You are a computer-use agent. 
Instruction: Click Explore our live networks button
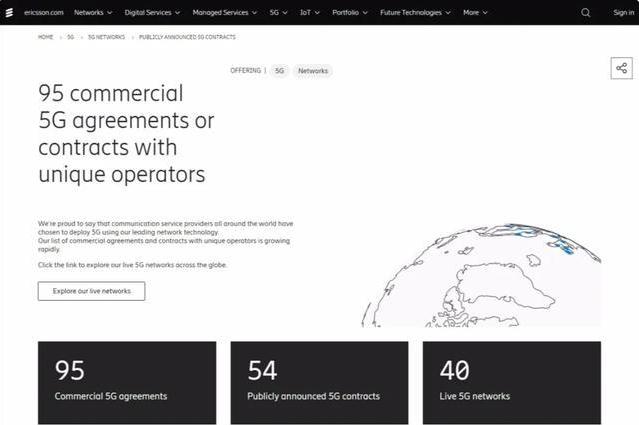point(92,291)
